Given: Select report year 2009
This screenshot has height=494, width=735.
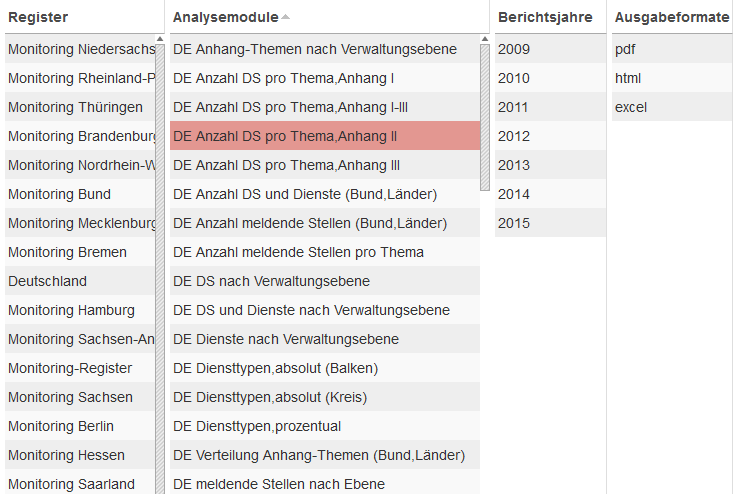Looking at the screenshot, I should [514, 49].
